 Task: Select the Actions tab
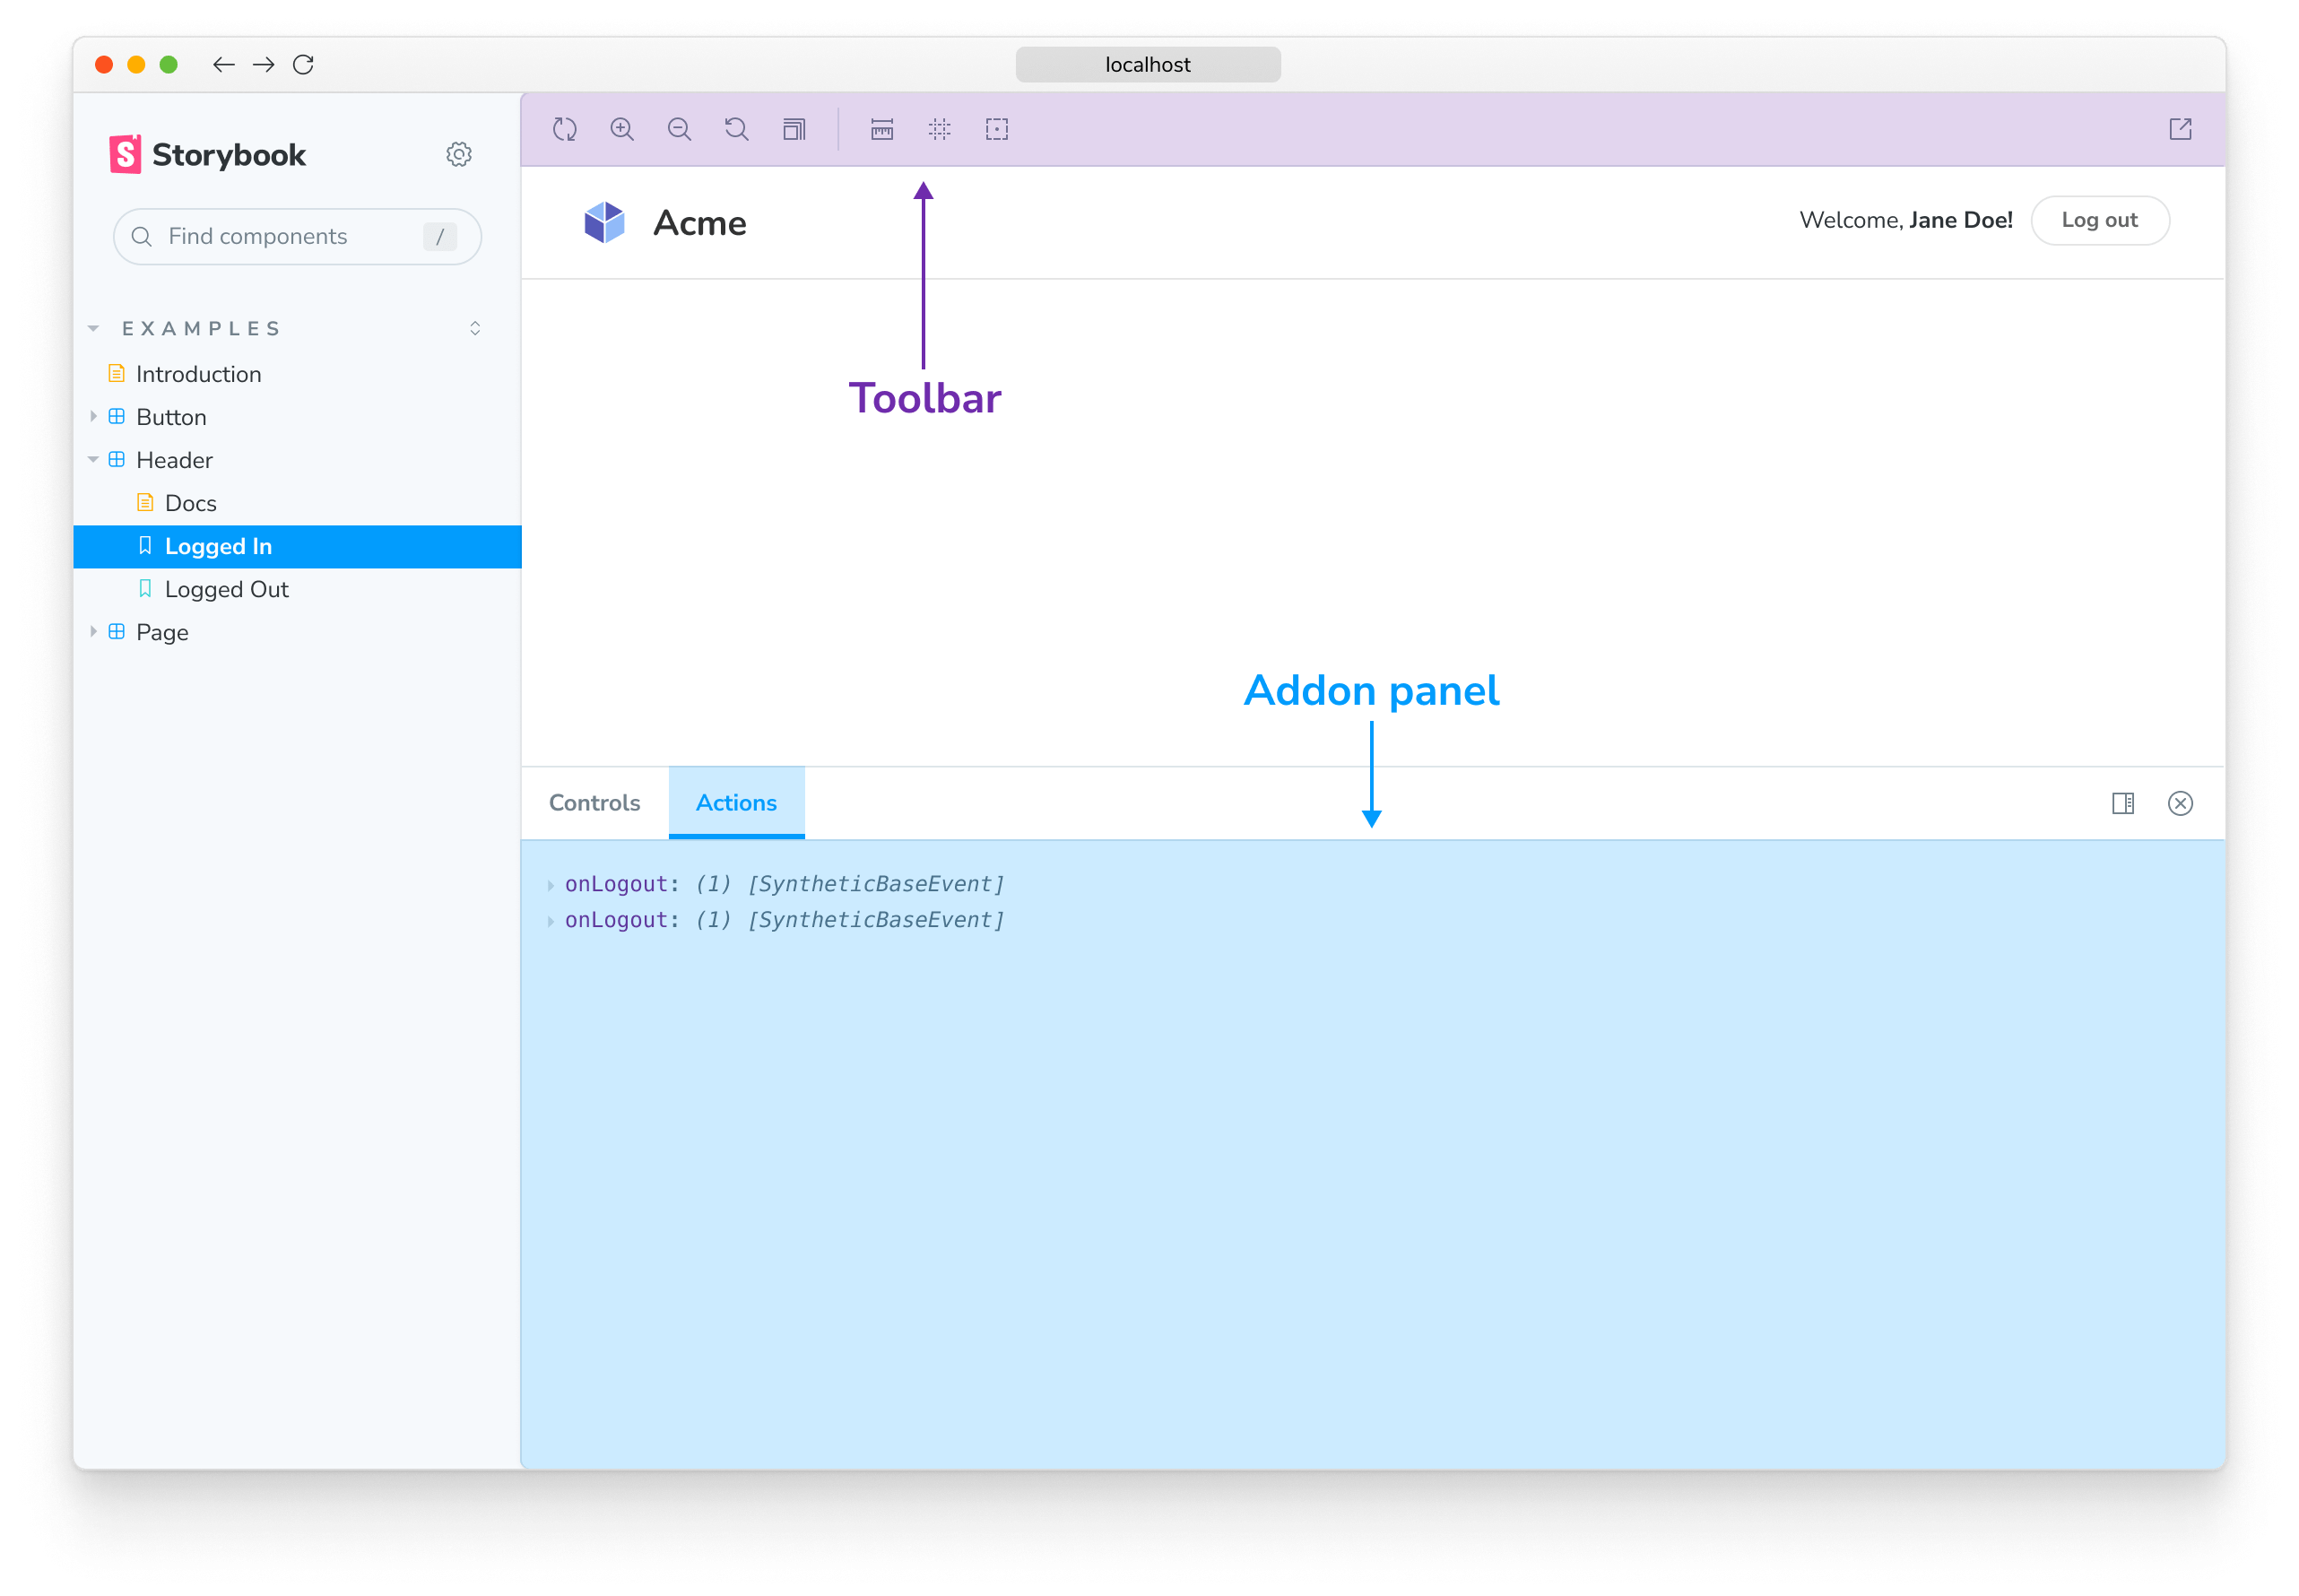click(x=736, y=803)
